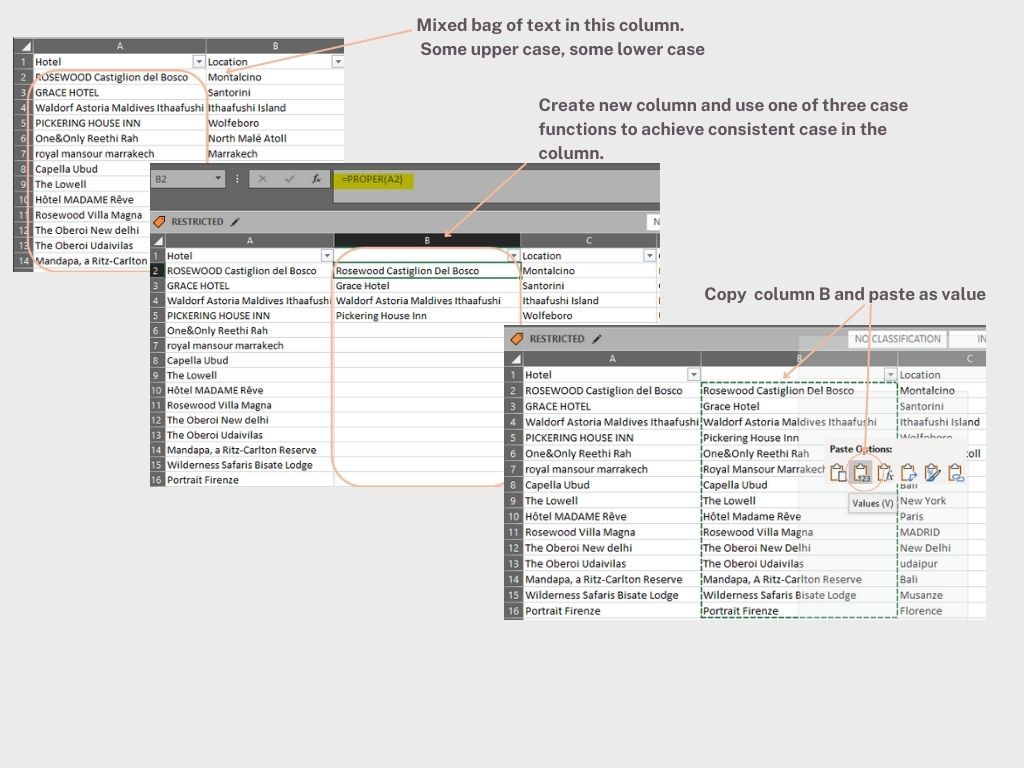
Task: Choose Paste Transpose option icon
Action: coord(908,472)
